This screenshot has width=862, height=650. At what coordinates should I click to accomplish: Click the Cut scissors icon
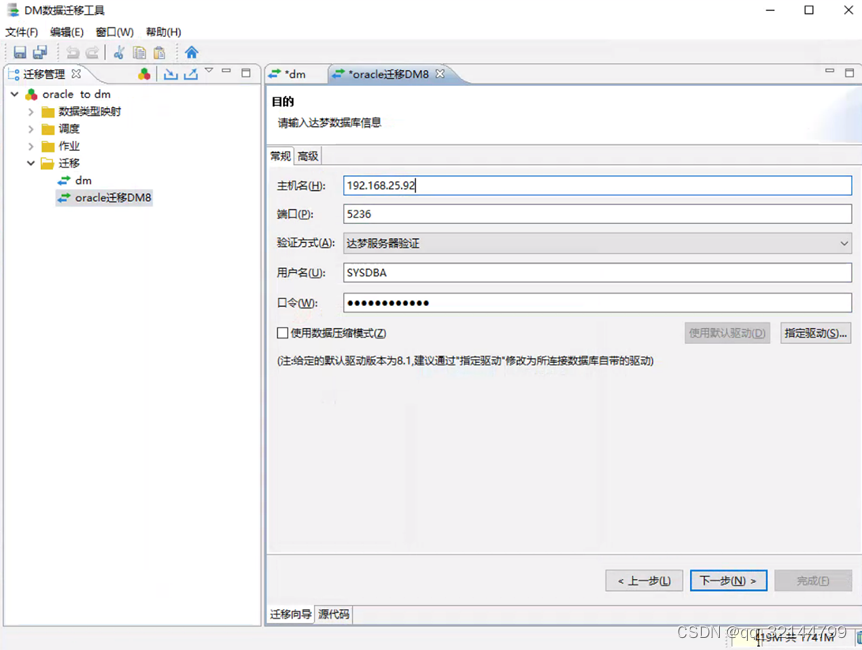[x=119, y=52]
